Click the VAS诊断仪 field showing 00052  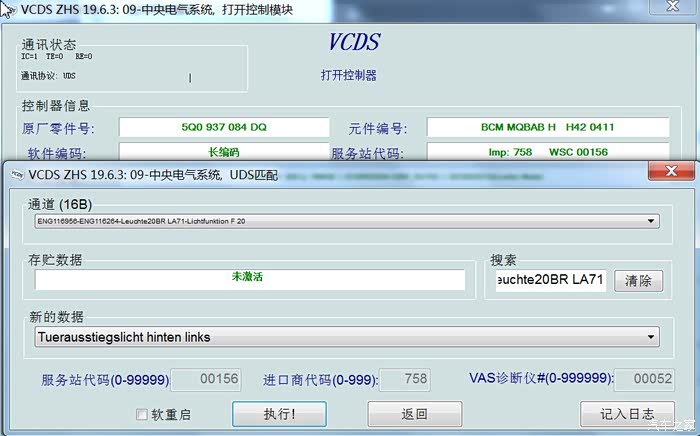point(644,379)
